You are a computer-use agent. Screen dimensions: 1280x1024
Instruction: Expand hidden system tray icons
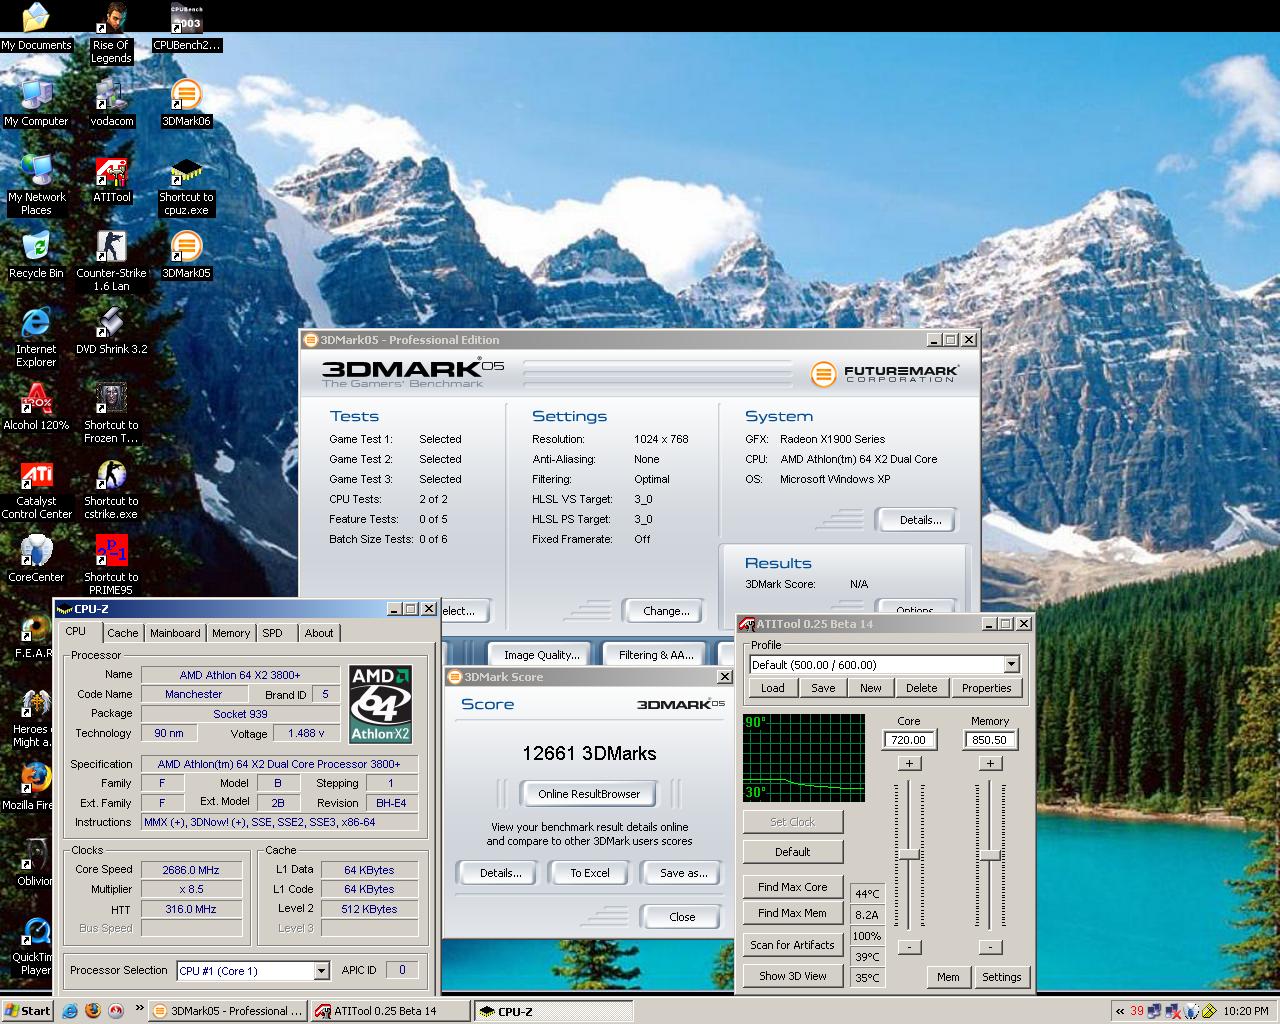(1120, 1011)
